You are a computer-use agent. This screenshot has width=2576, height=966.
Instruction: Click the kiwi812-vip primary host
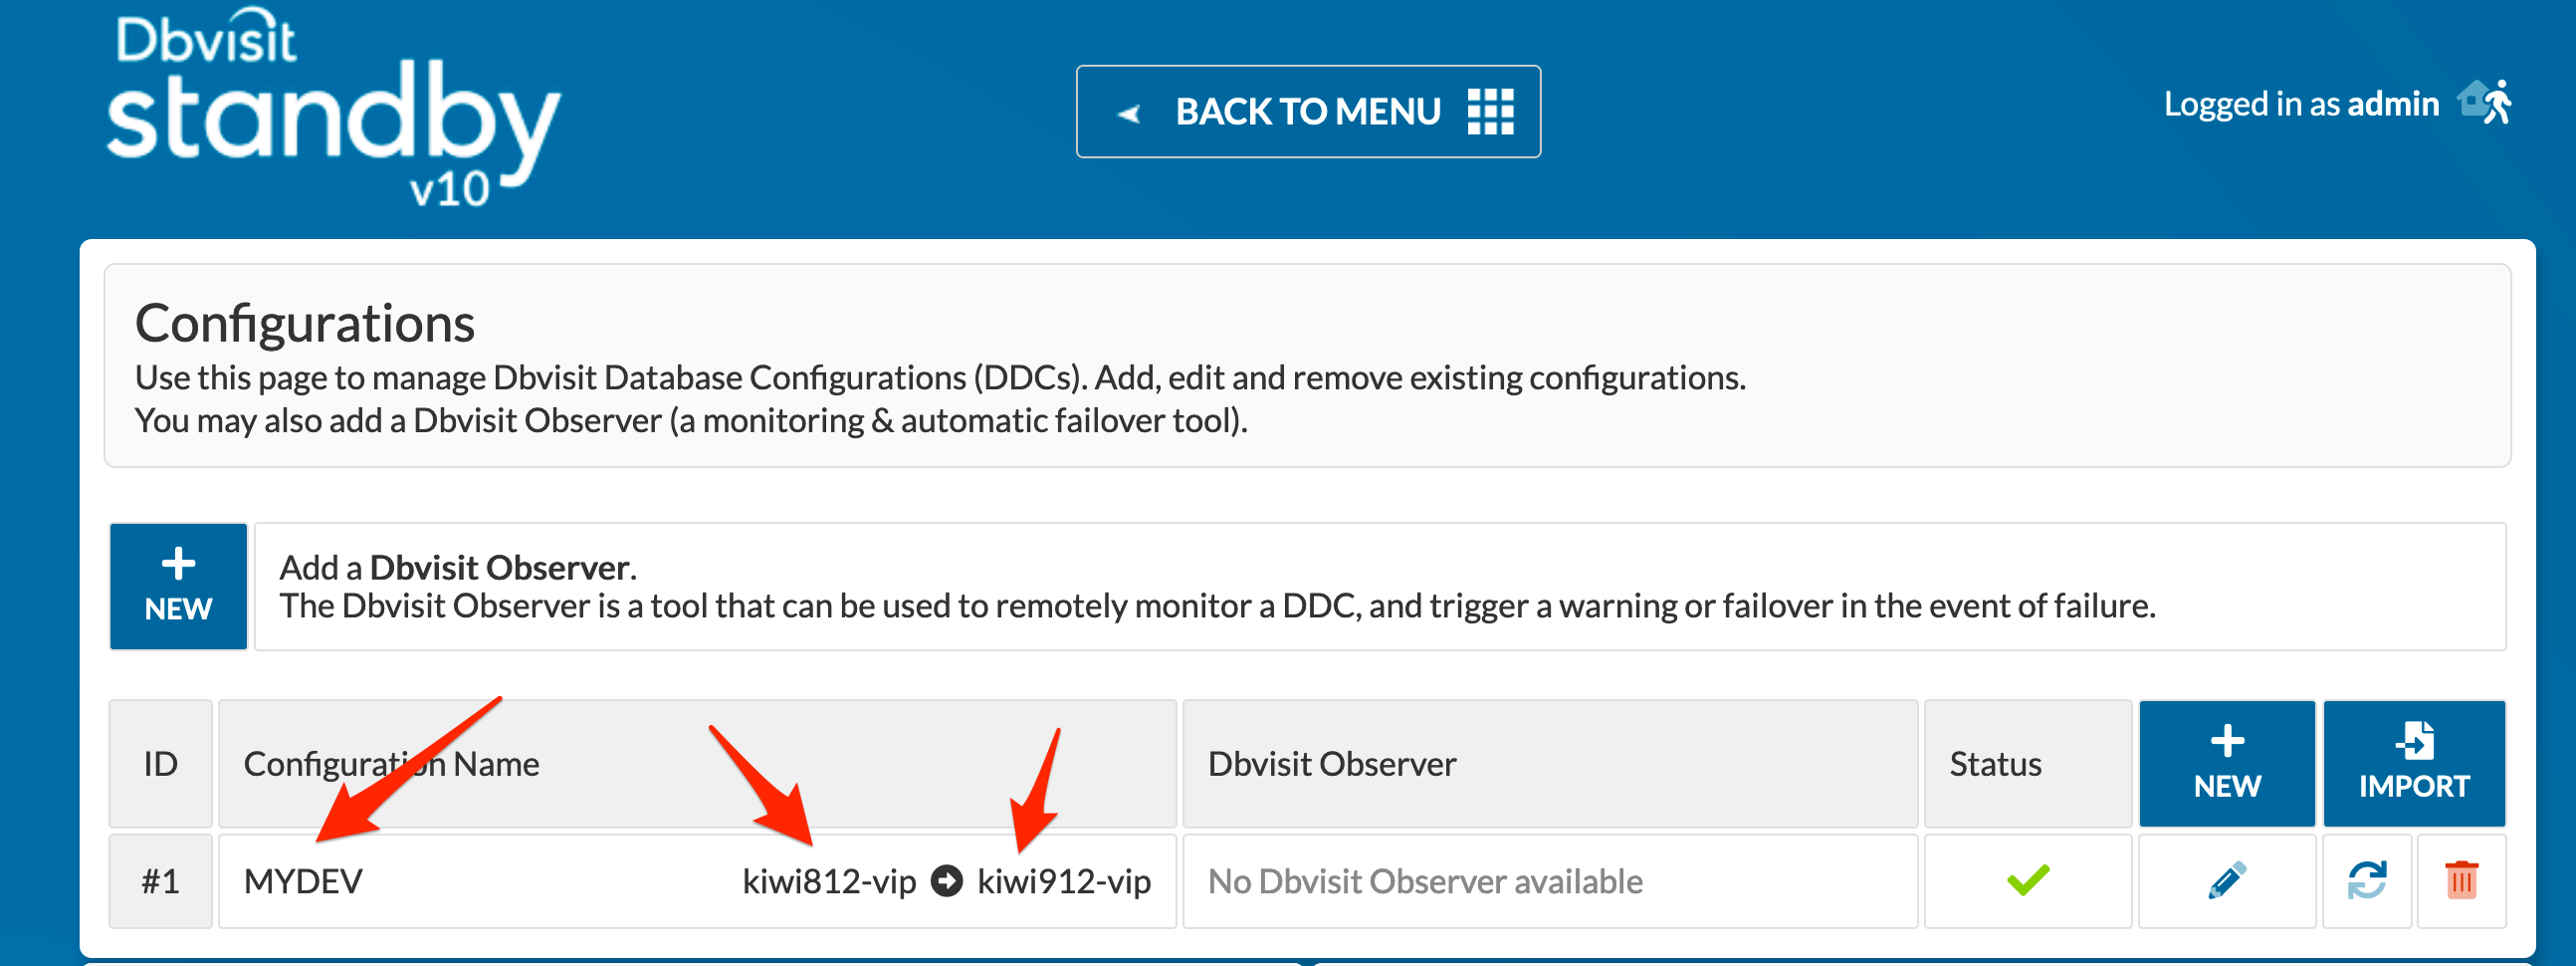pyautogui.click(x=829, y=881)
